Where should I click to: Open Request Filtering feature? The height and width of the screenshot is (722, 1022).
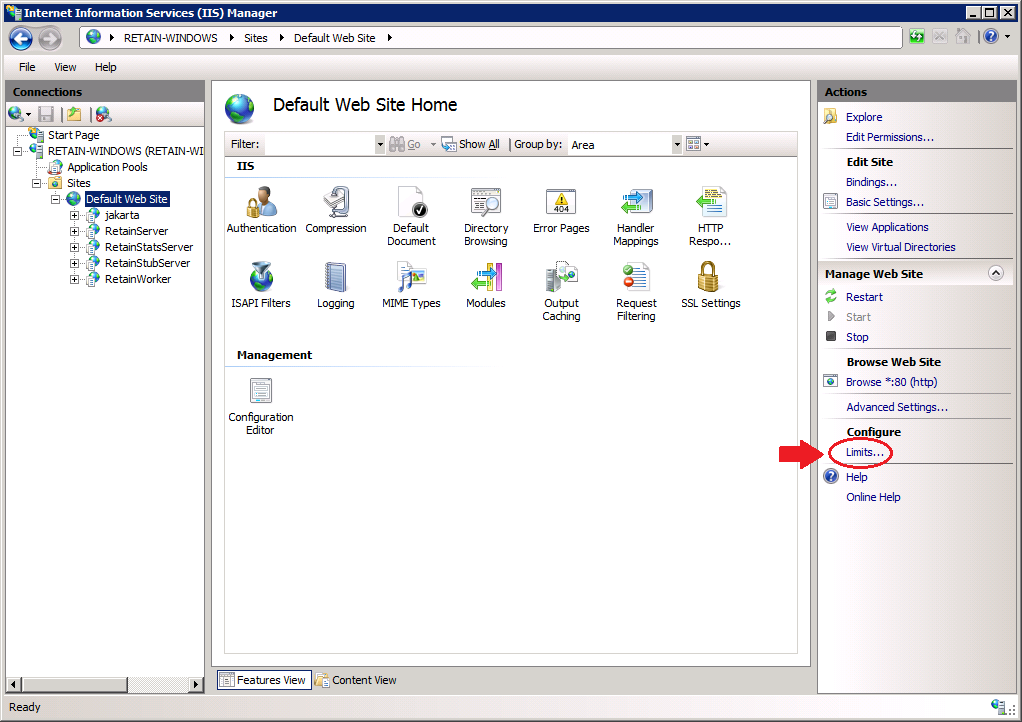point(636,291)
